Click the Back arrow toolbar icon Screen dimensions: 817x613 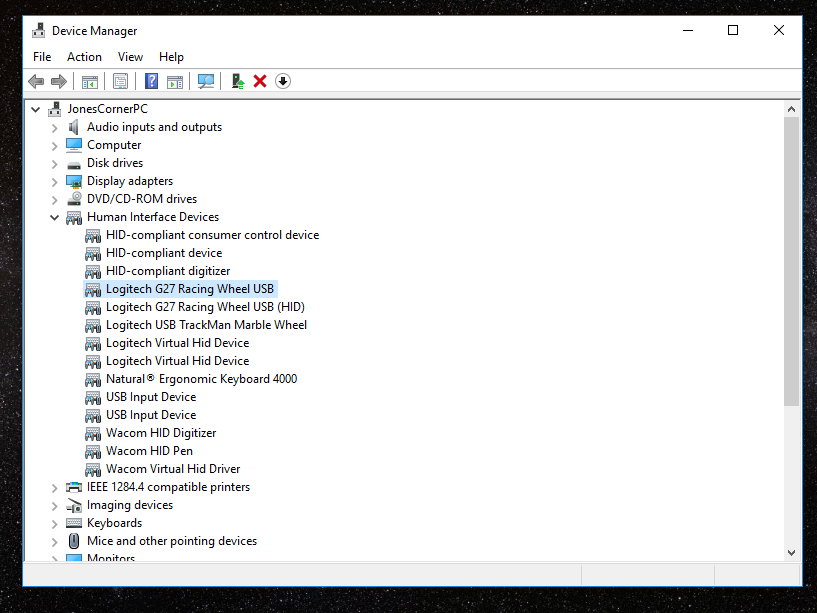pyautogui.click(x=36, y=81)
